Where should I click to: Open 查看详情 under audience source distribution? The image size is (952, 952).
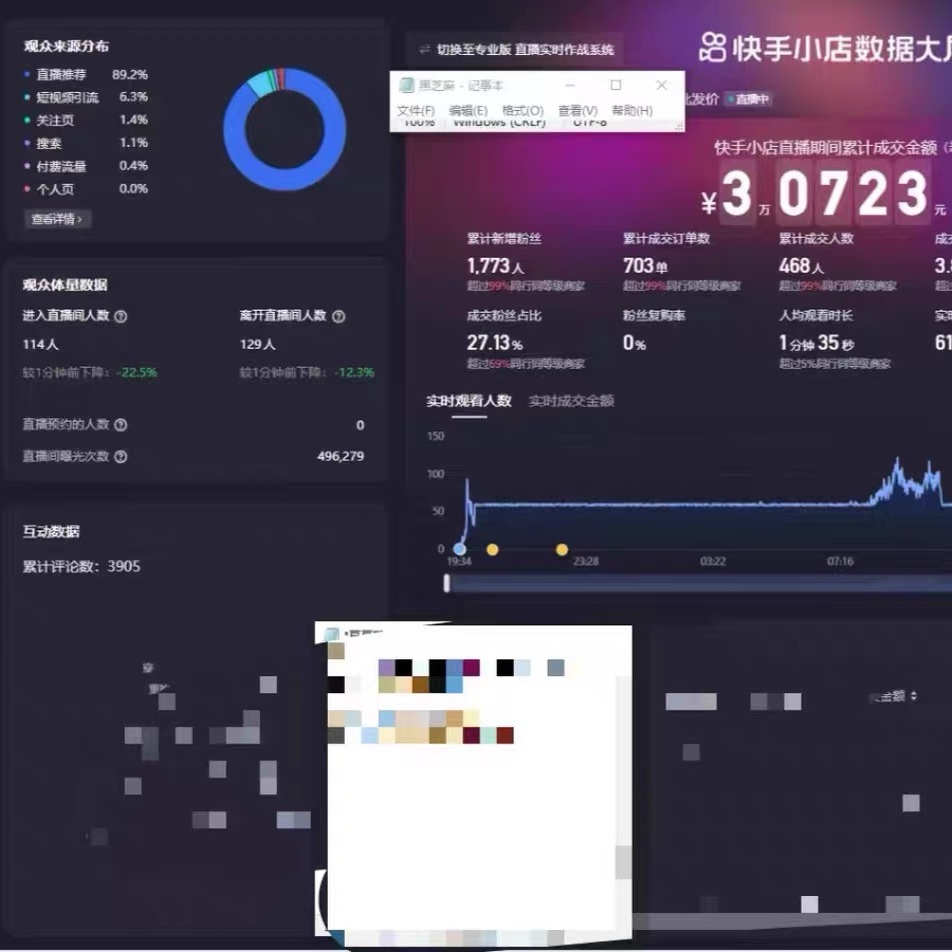click(57, 219)
